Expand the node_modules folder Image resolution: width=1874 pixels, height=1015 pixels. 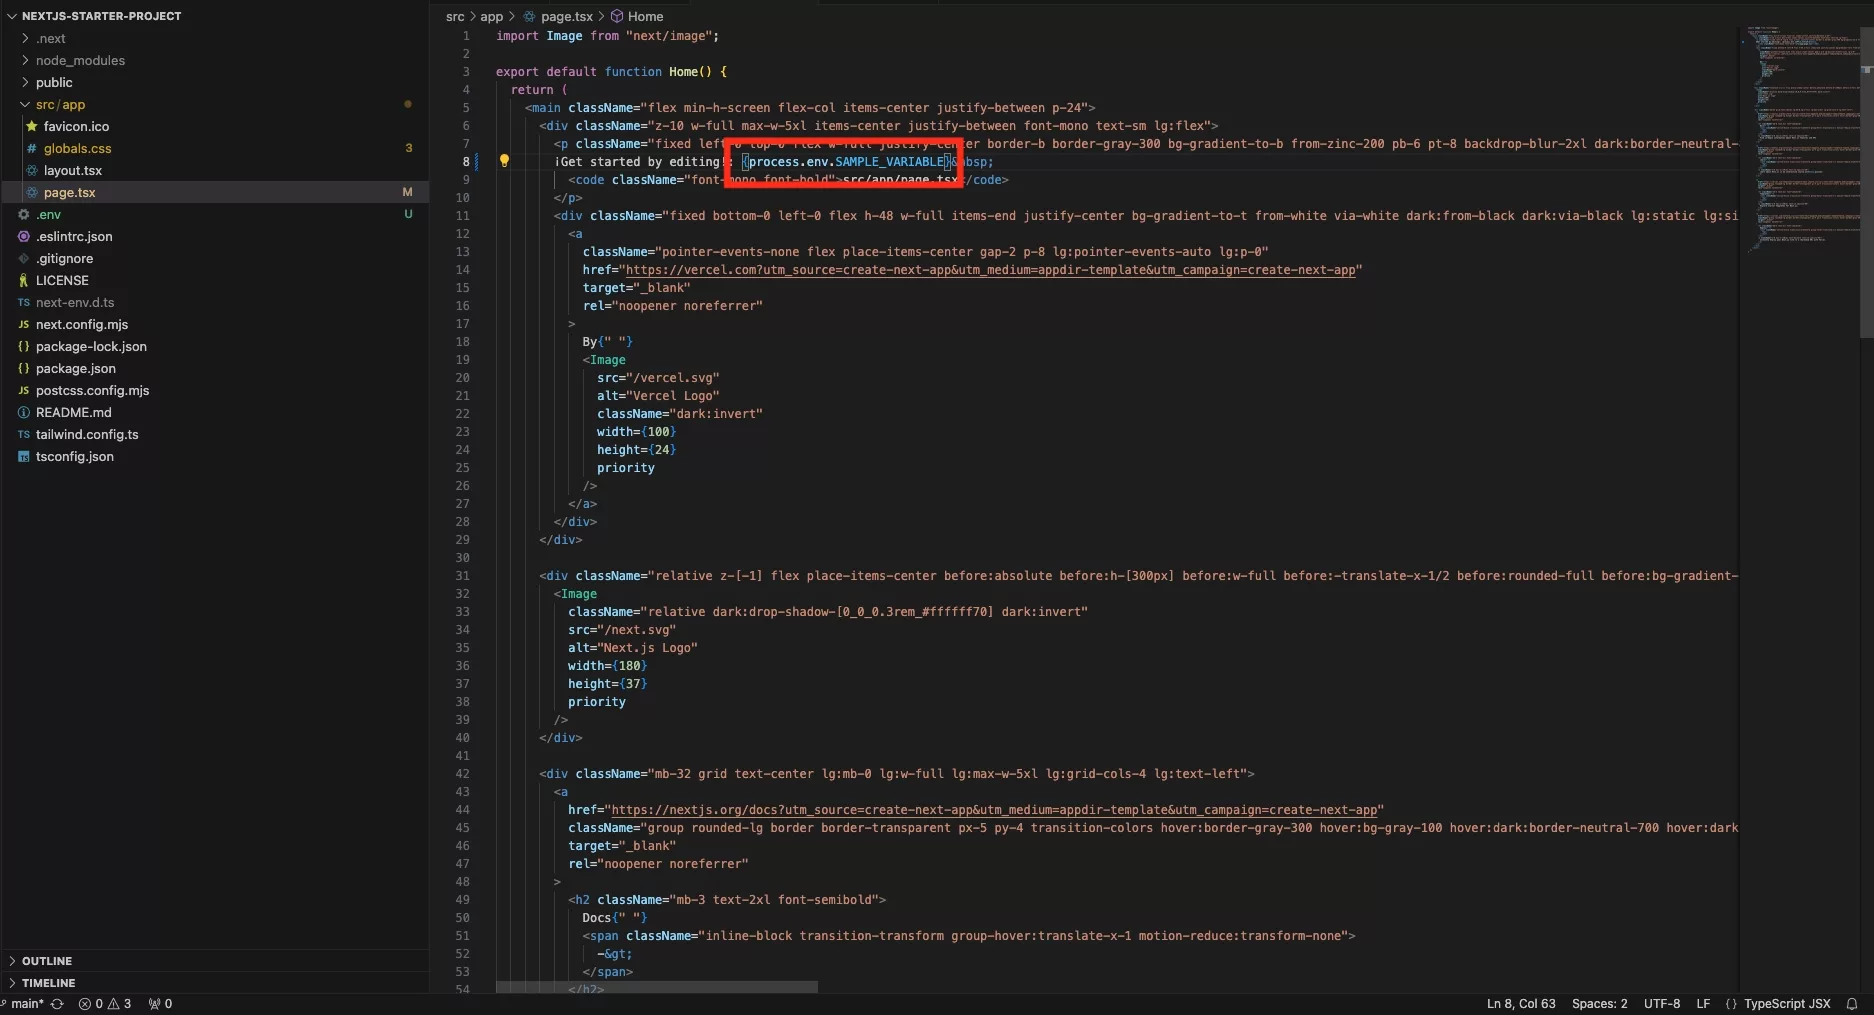click(23, 60)
